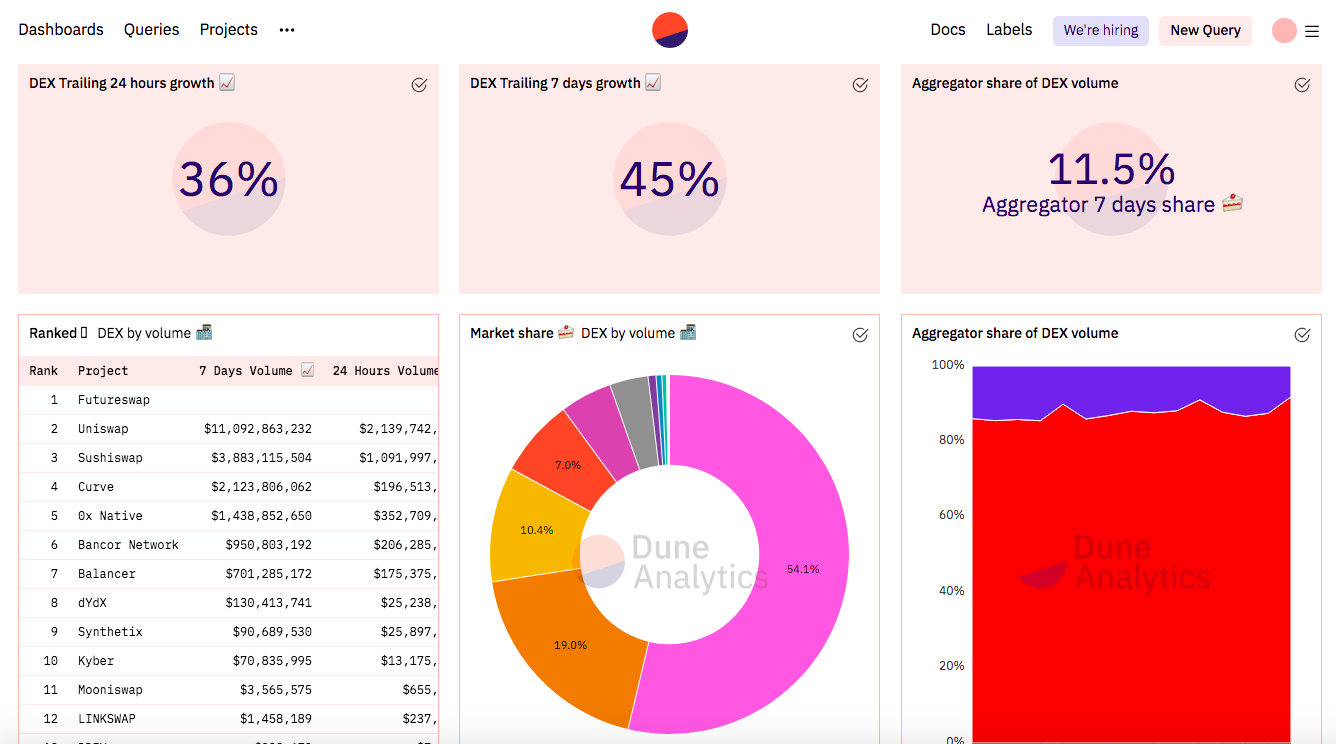Screen dimensions: 1336x744
Task: Click verified check on Market share DEX by volume
Action: click(860, 335)
